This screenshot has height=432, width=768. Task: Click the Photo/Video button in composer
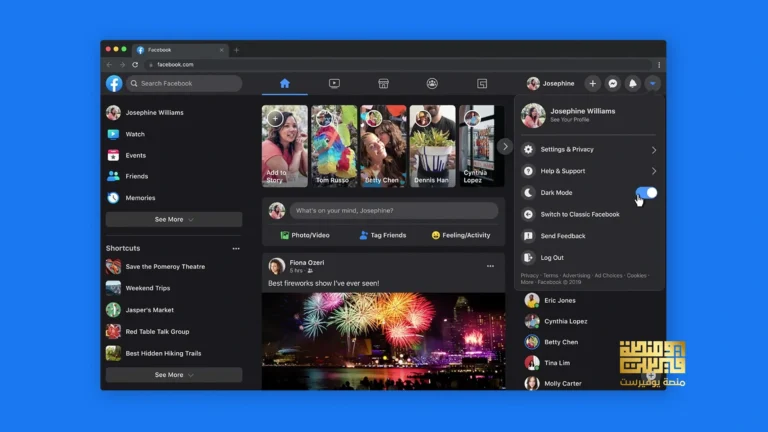[305, 235]
